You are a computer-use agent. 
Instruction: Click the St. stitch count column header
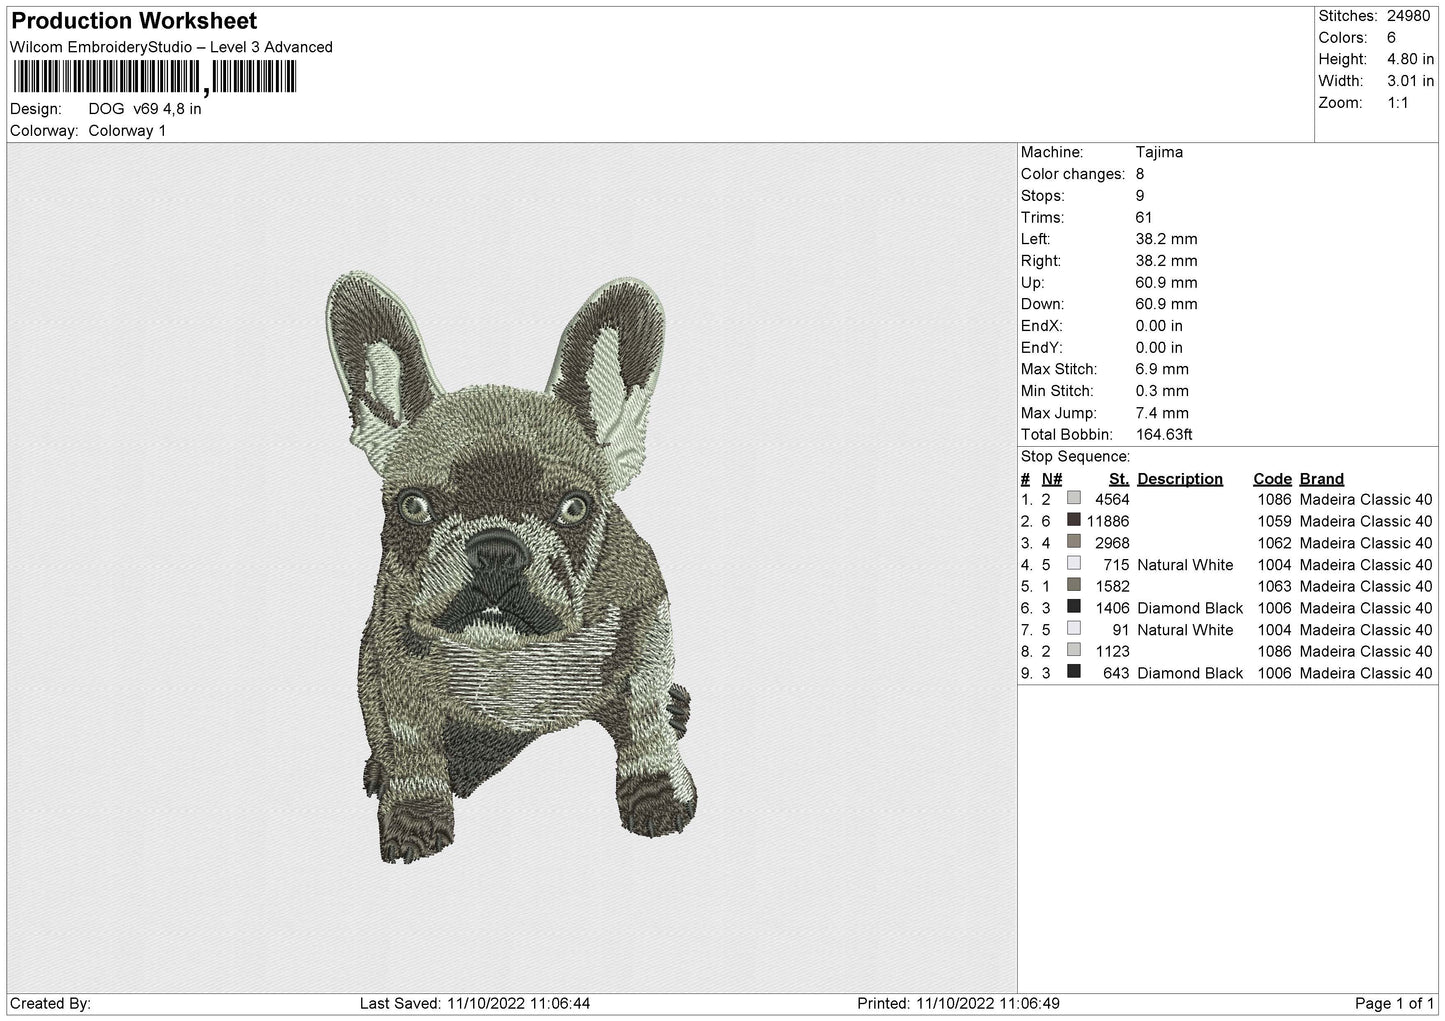pos(1119,479)
